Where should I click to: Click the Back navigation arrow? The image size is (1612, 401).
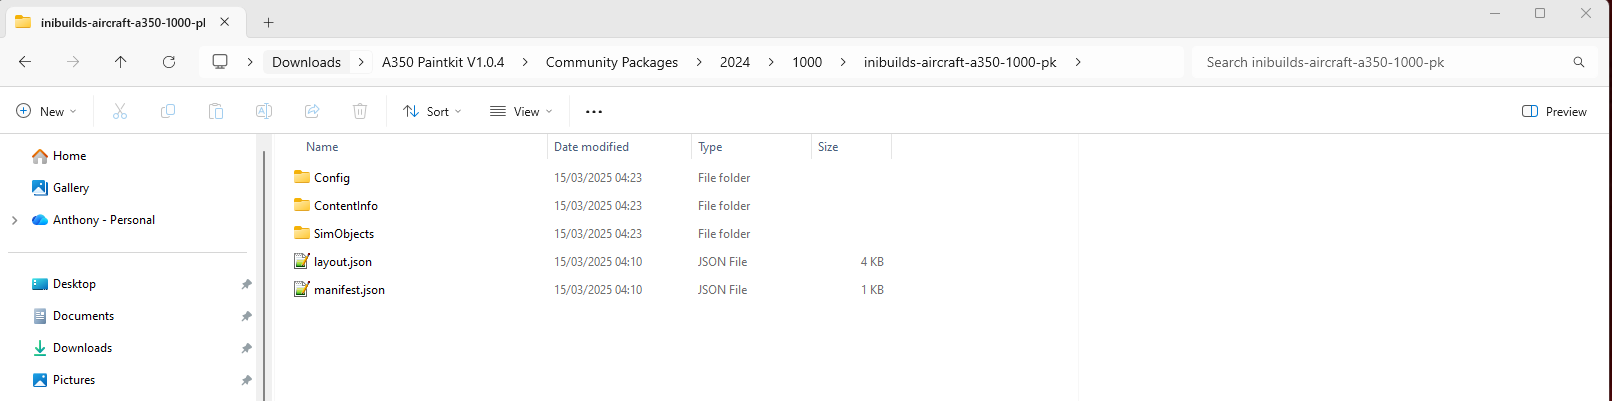pyautogui.click(x=25, y=62)
